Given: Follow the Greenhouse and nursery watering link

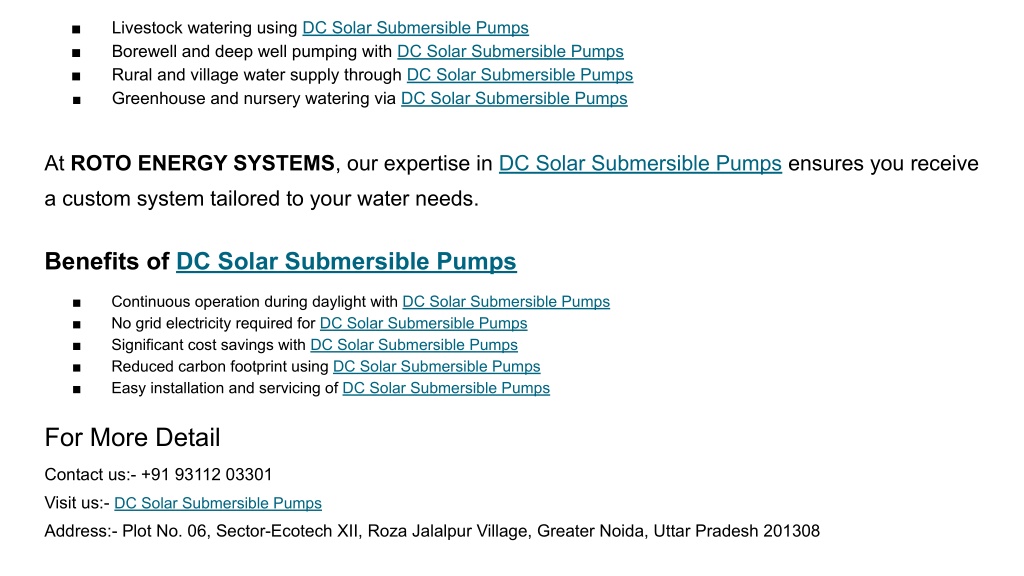Looking at the screenshot, I should pyautogui.click(x=514, y=99).
